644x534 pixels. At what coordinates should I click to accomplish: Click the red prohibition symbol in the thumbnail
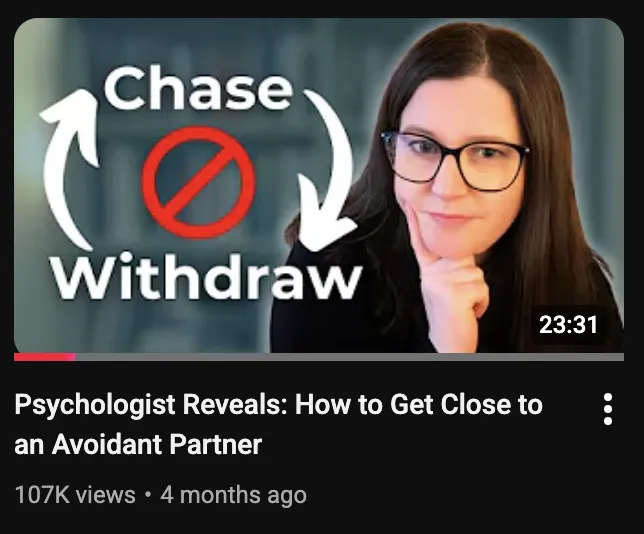click(198, 182)
